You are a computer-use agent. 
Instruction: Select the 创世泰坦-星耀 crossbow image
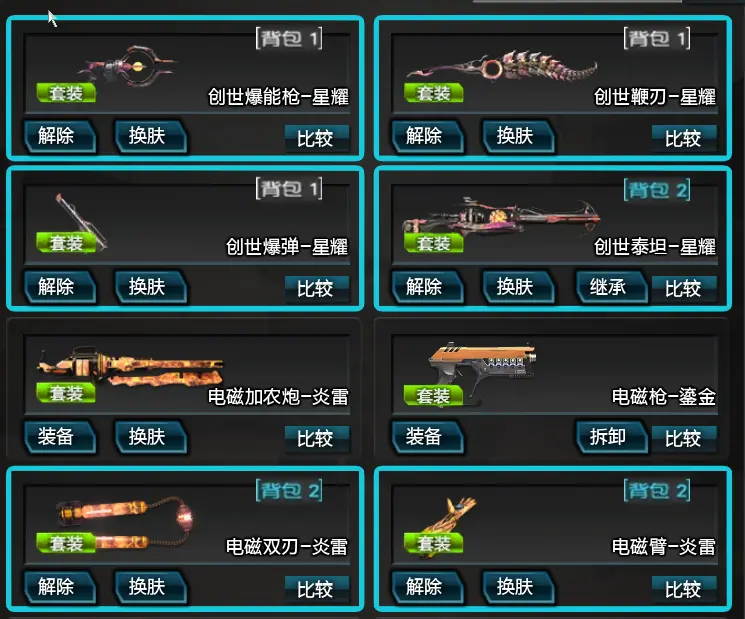click(500, 216)
